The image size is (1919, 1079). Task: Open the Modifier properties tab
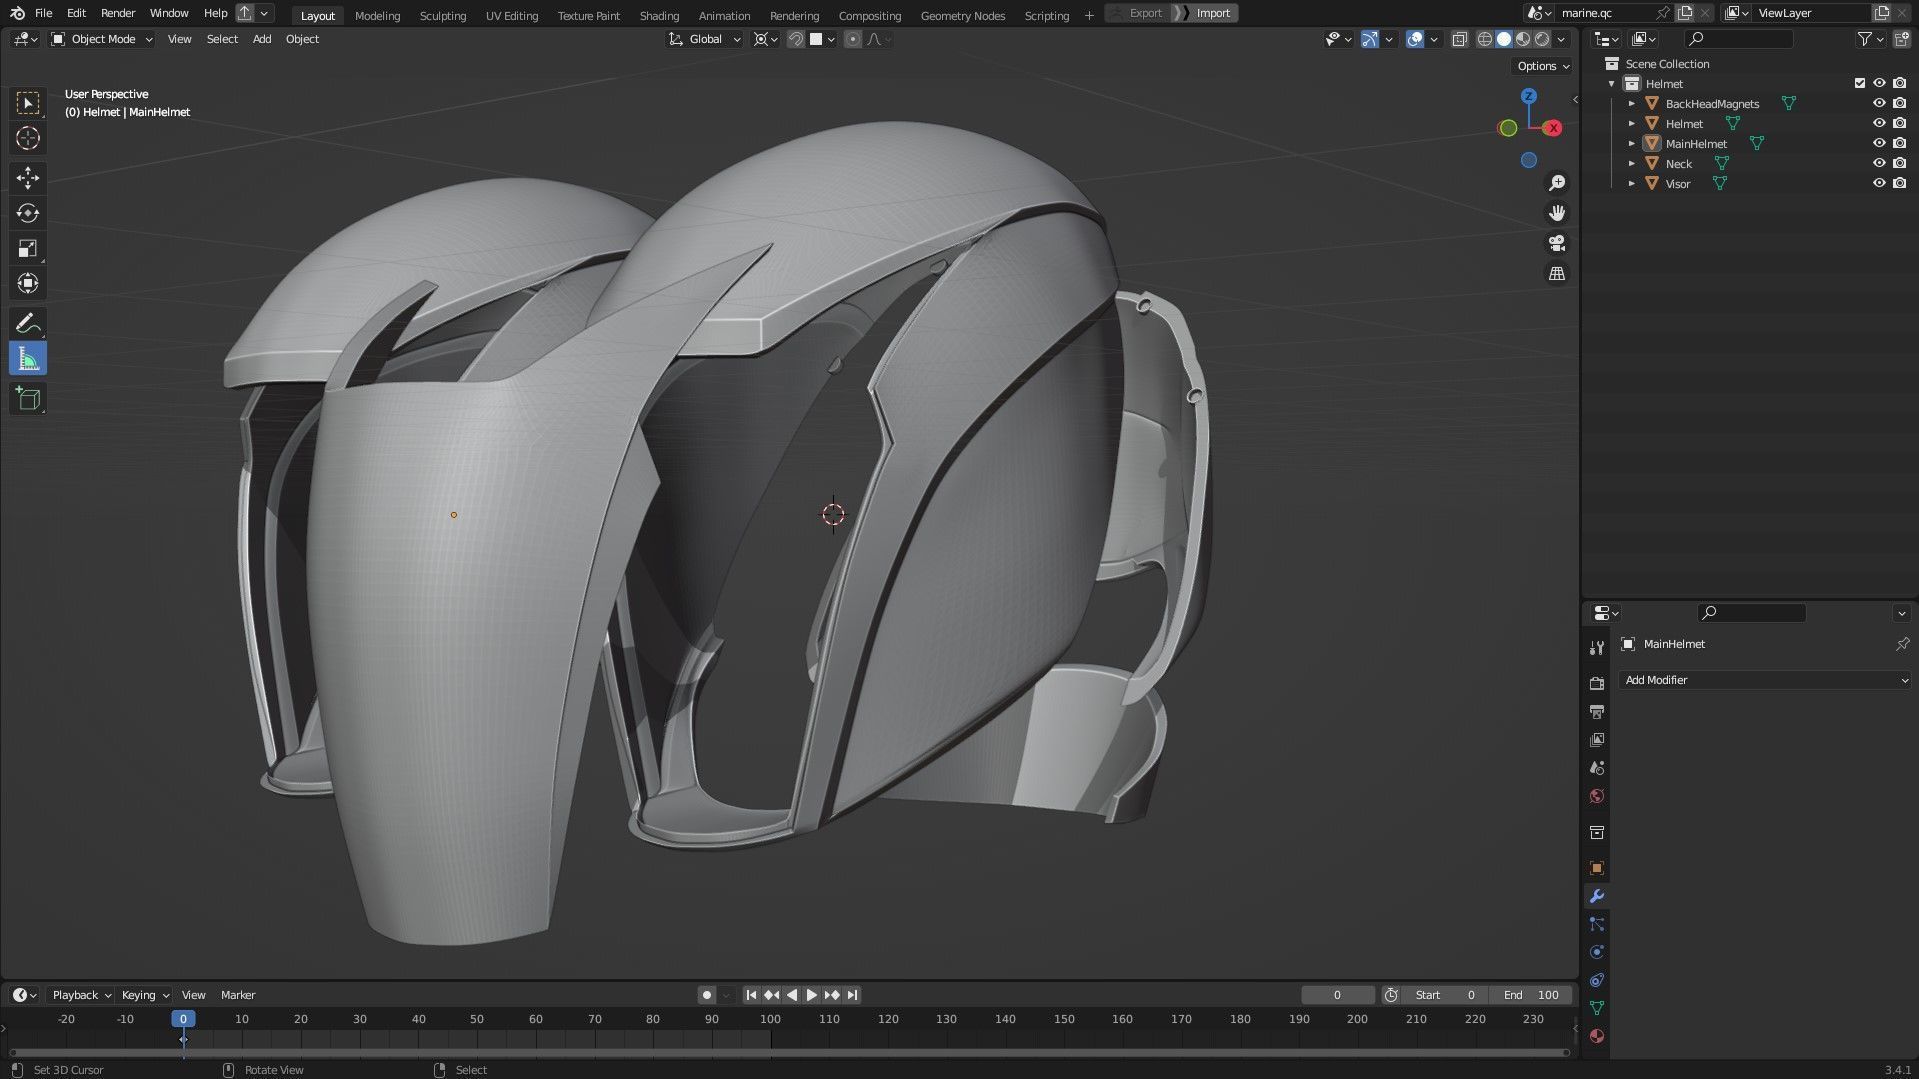(1597, 896)
